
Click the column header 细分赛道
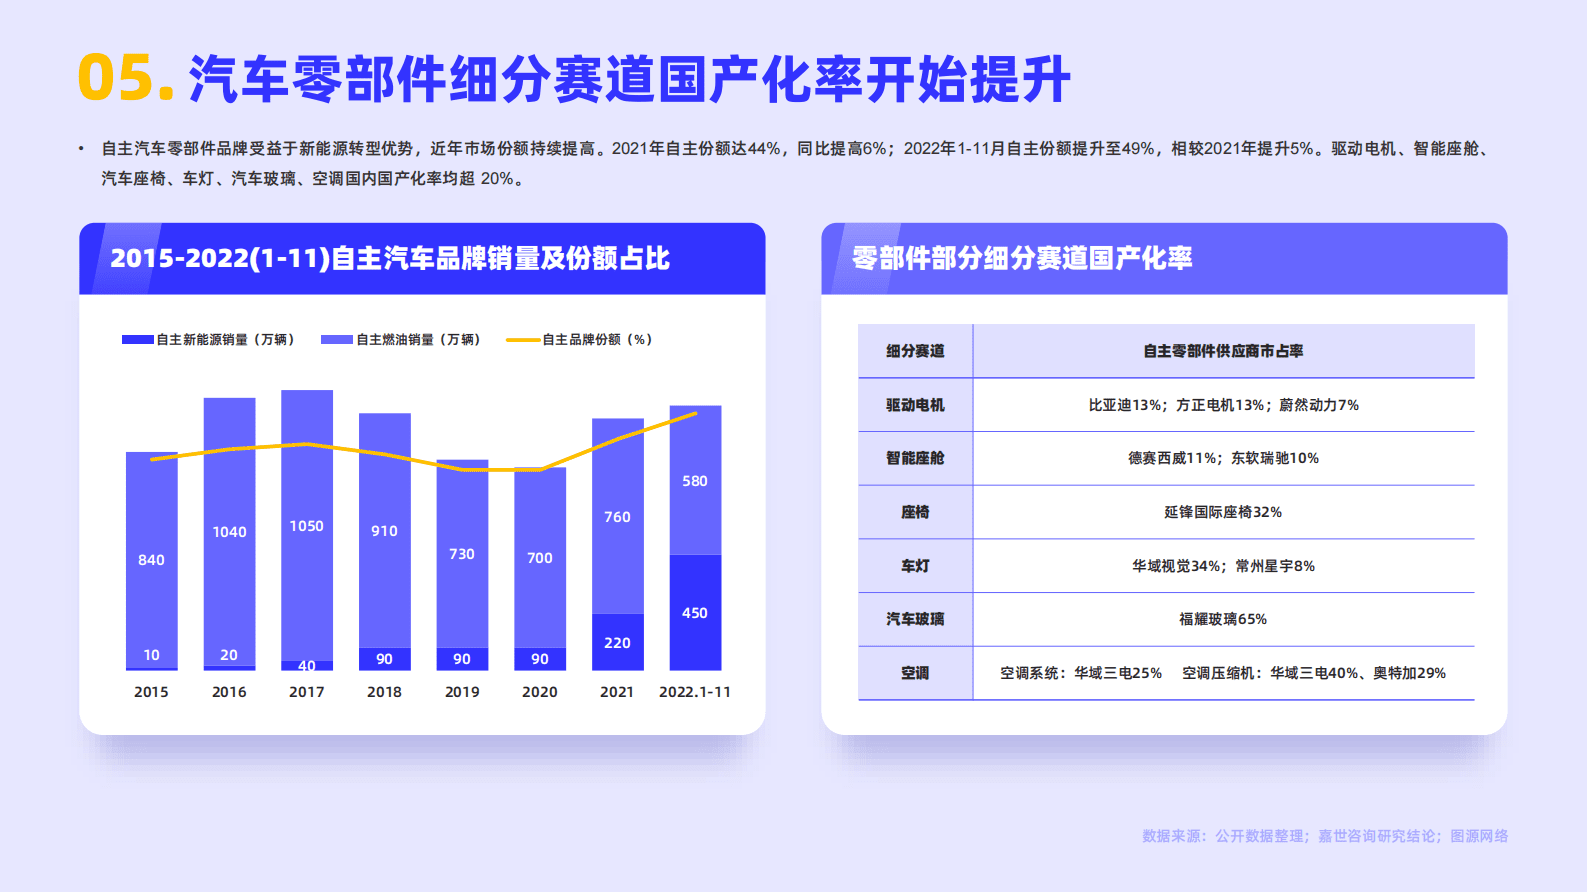click(915, 351)
